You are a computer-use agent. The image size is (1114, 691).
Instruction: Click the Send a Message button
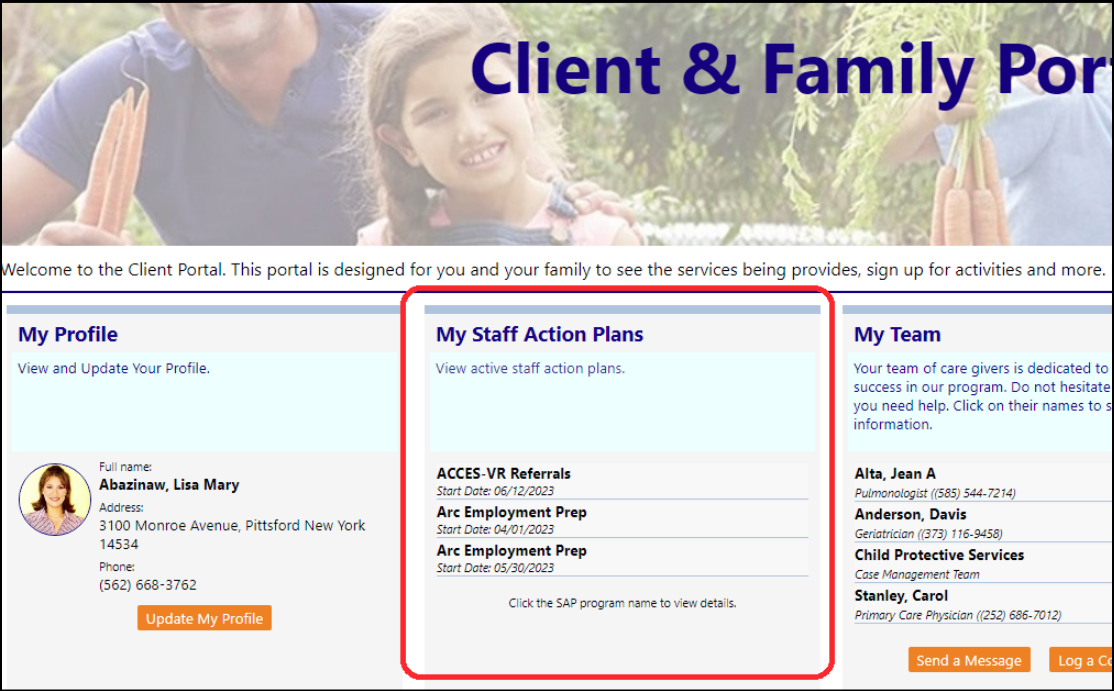click(969, 660)
